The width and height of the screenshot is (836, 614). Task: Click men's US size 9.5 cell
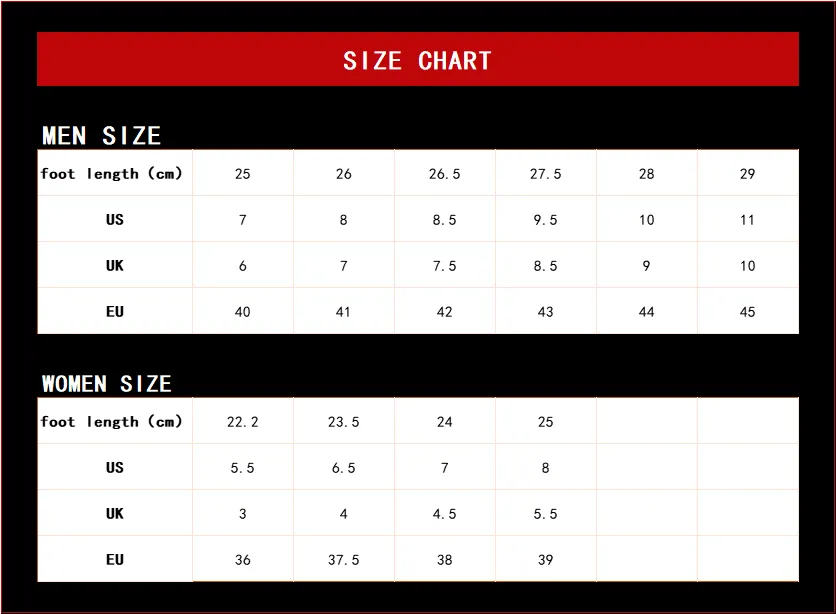pos(546,220)
